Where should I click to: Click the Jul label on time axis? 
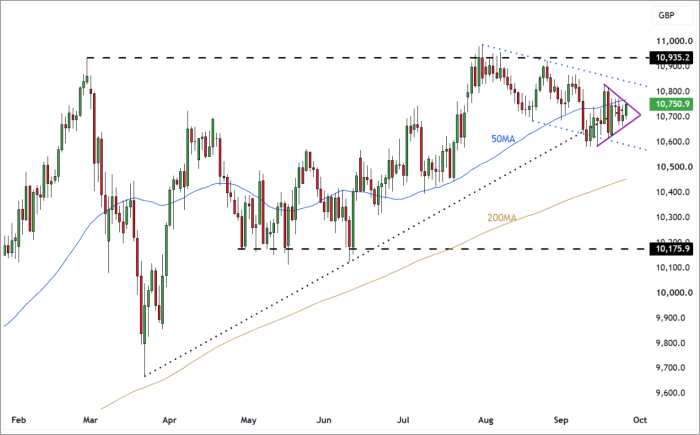tap(403, 420)
